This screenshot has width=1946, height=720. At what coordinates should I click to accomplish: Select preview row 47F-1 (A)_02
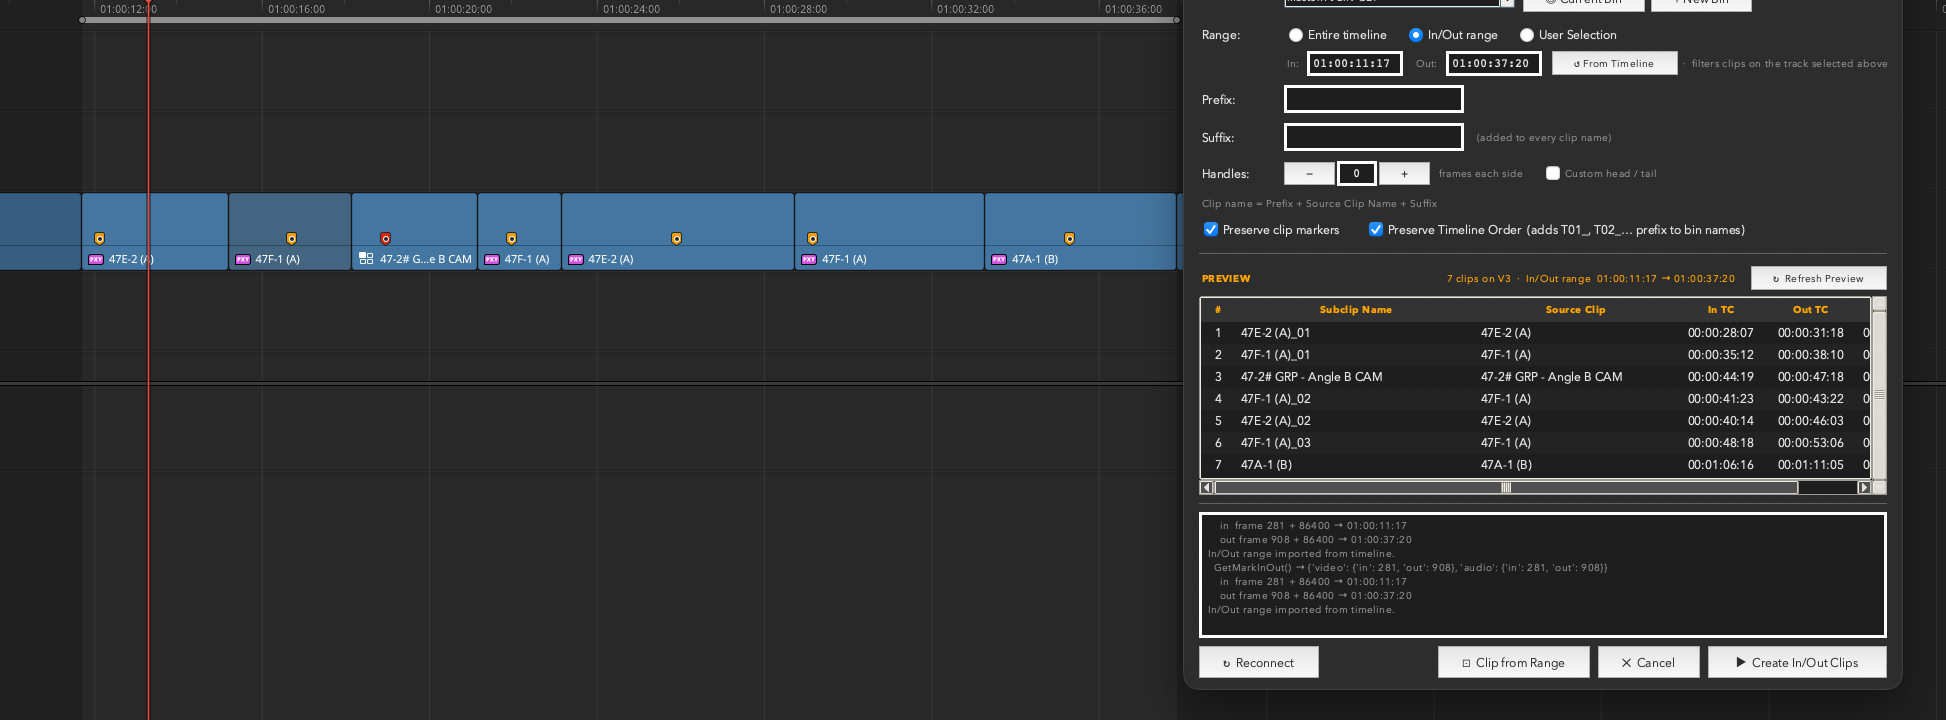click(x=1536, y=399)
